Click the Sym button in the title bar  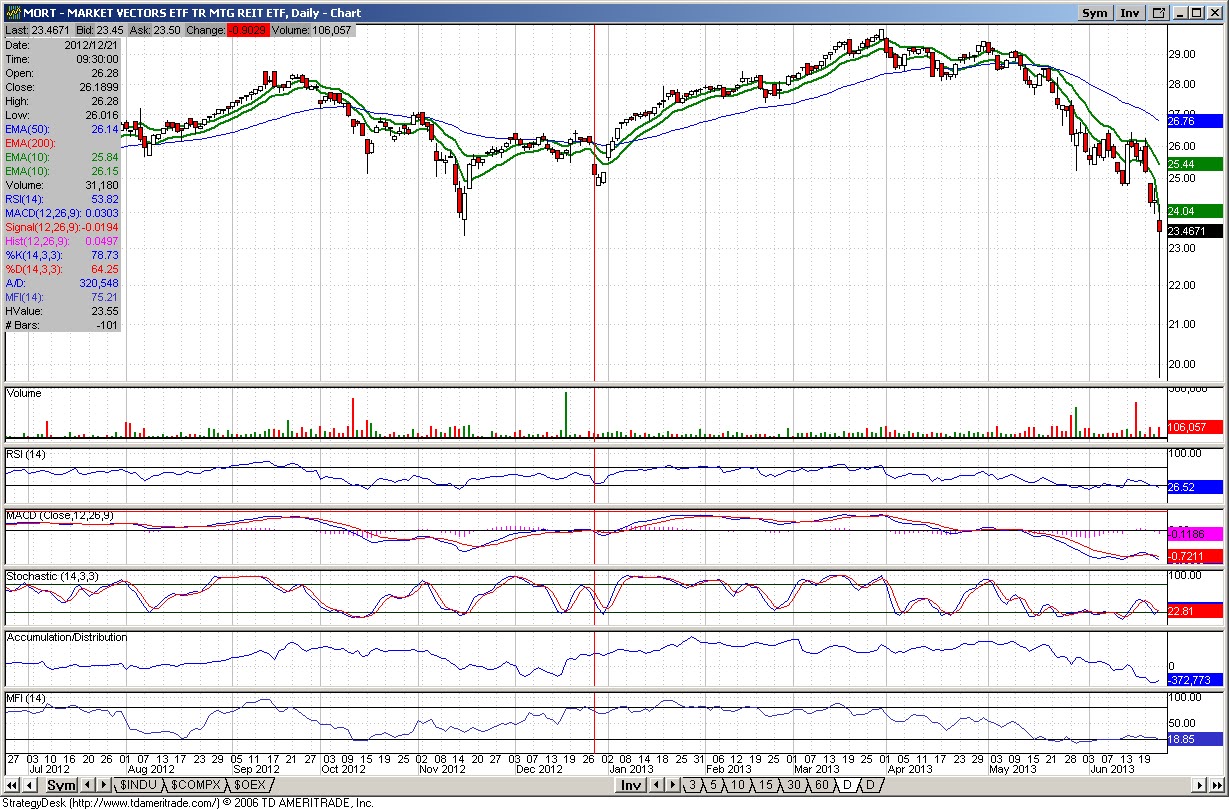pyautogui.click(x=1095, y=13)
